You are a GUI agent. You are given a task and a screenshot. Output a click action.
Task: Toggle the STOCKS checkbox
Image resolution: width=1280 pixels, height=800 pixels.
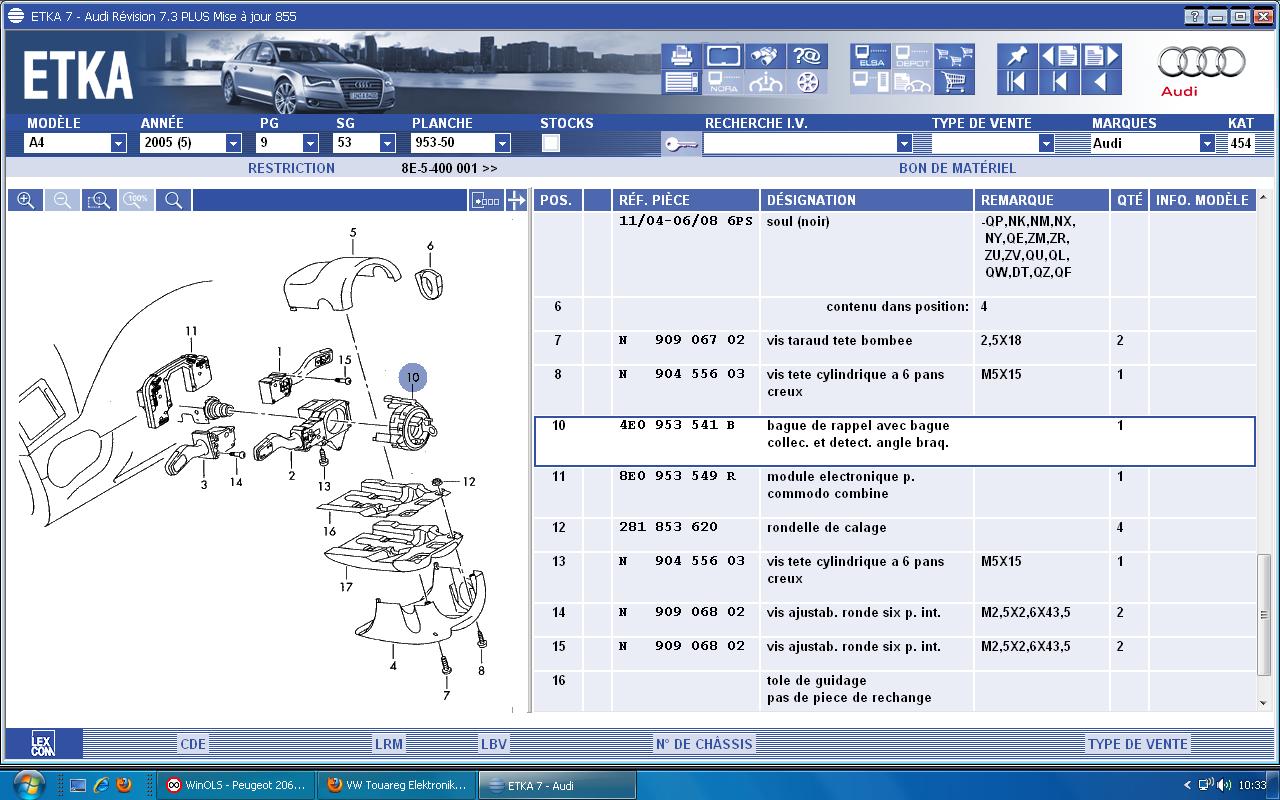[550, 143]
